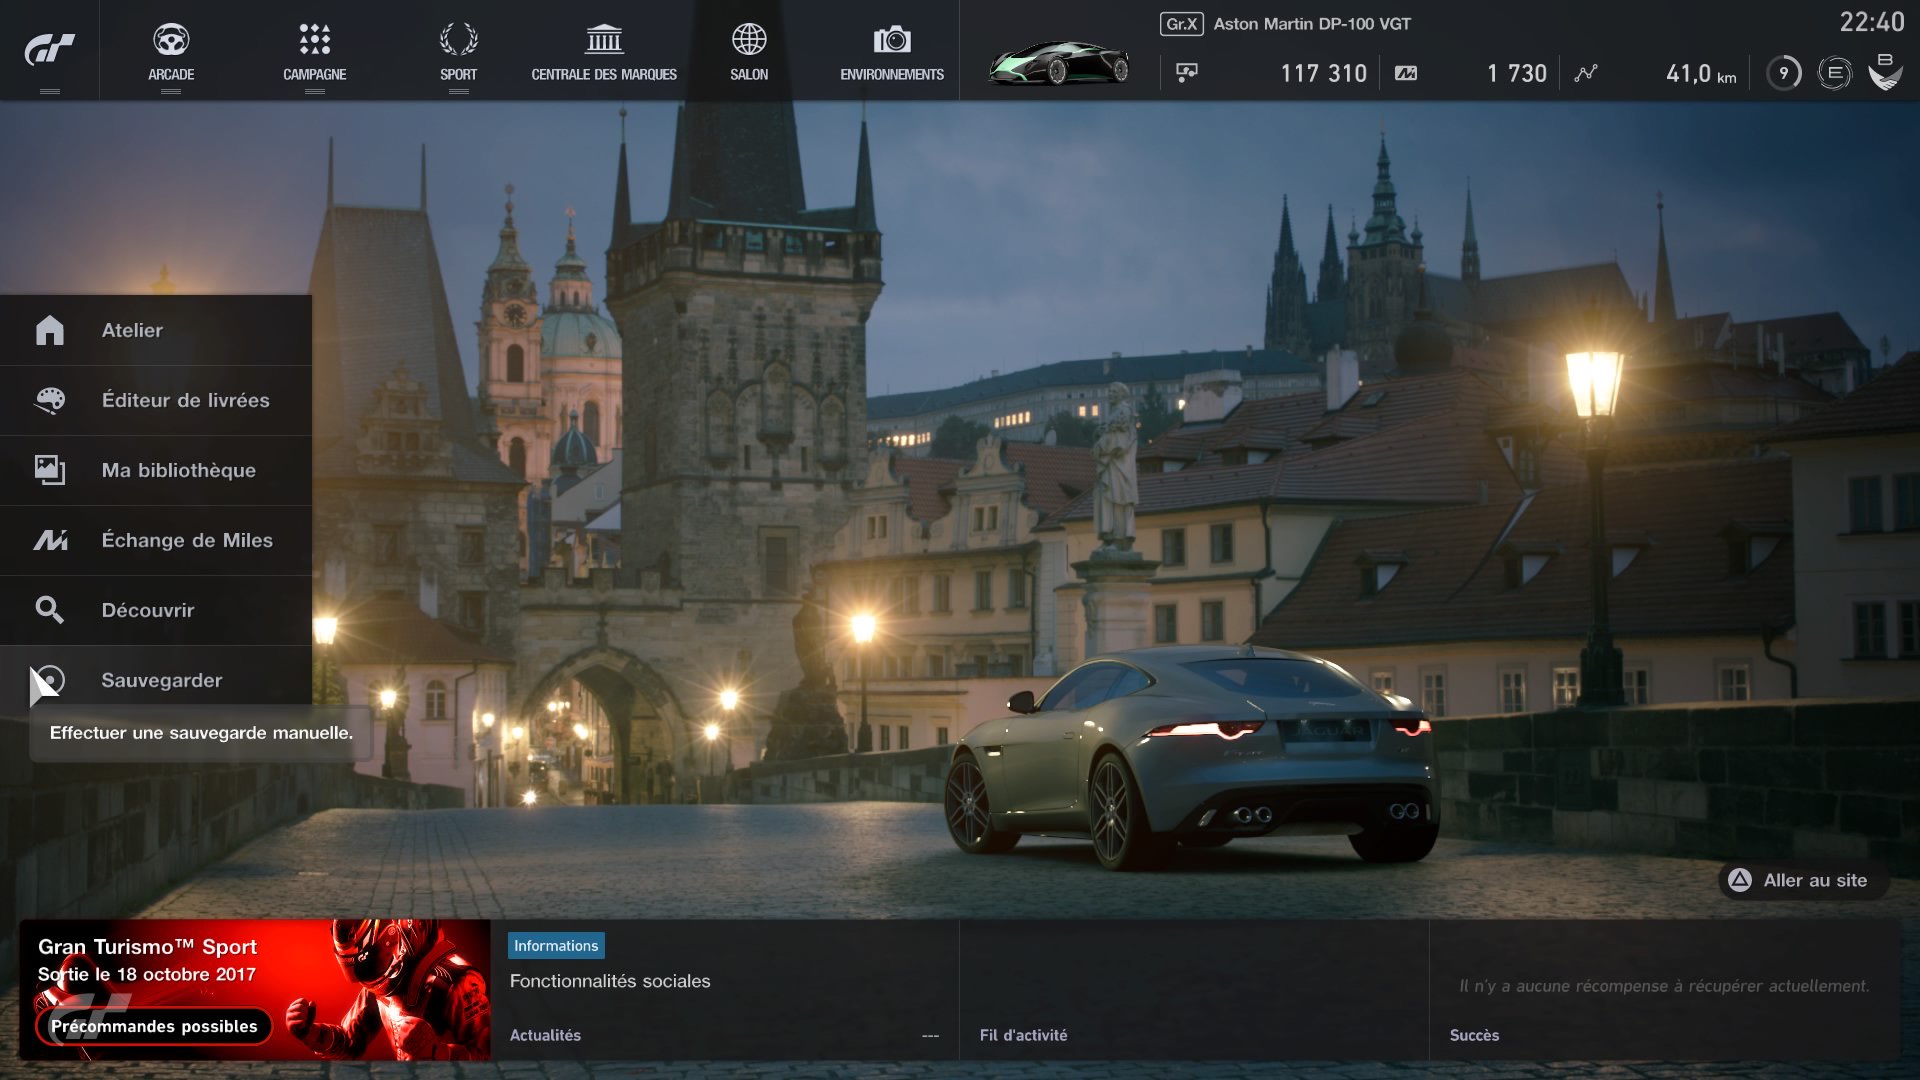Click the Précommandes possibles button
Screen dimensions: 1920x1080
[154, 1026]
